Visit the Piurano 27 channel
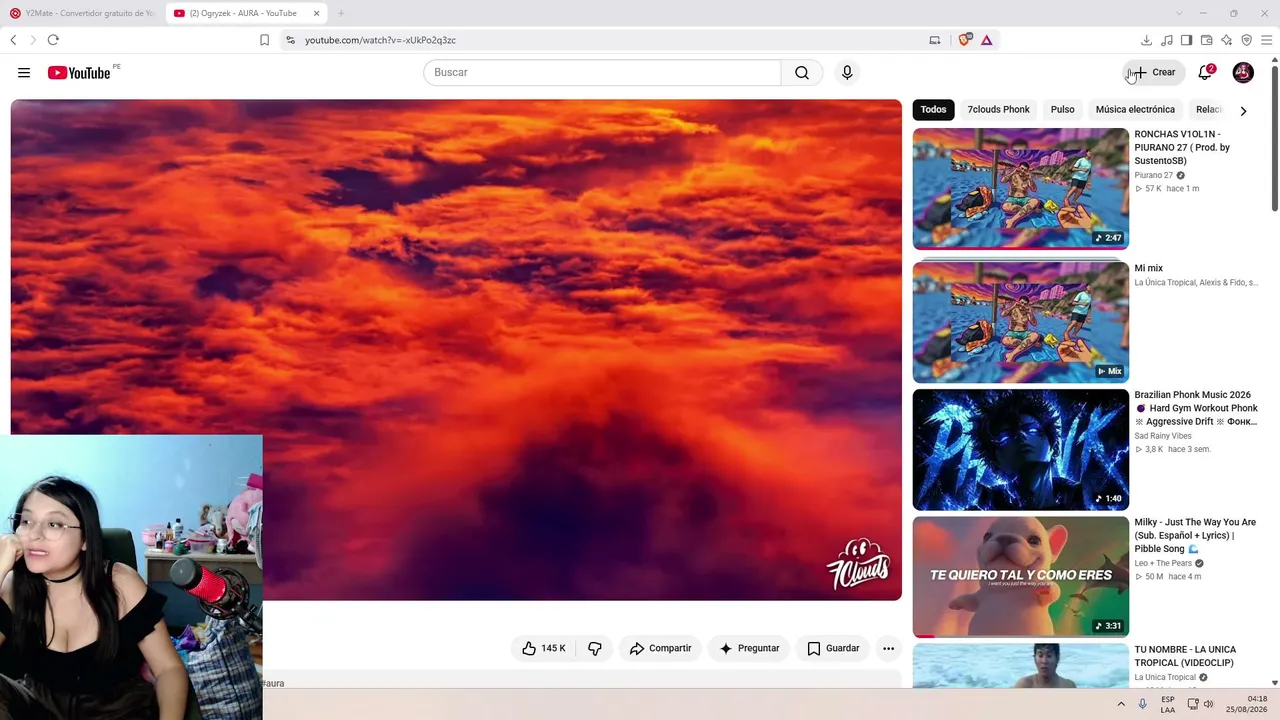This screenshot has width=1280, height=720. (x=1153, y=175)
